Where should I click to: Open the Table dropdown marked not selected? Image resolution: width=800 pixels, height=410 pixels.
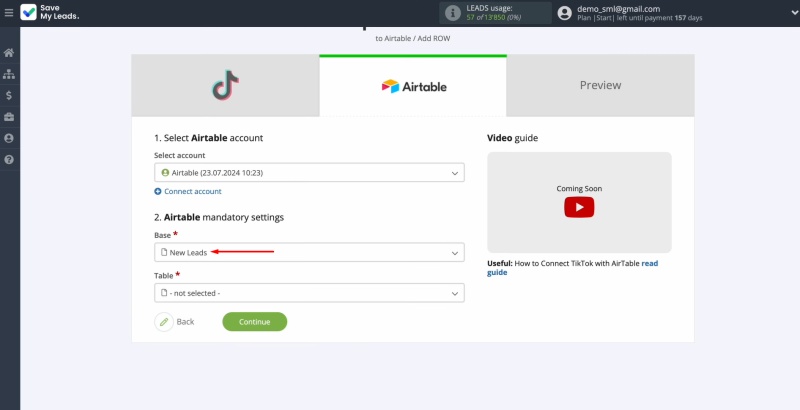coord(309,293)
